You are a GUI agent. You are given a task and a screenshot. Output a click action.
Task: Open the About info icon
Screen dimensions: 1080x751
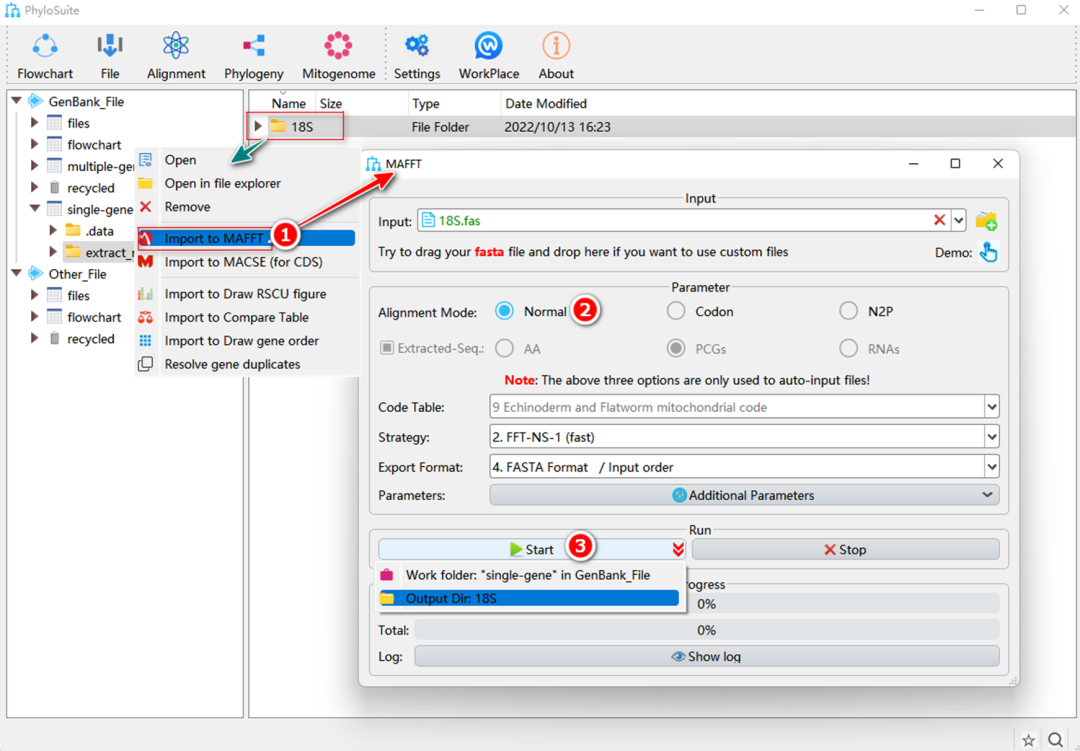[556, 46]
